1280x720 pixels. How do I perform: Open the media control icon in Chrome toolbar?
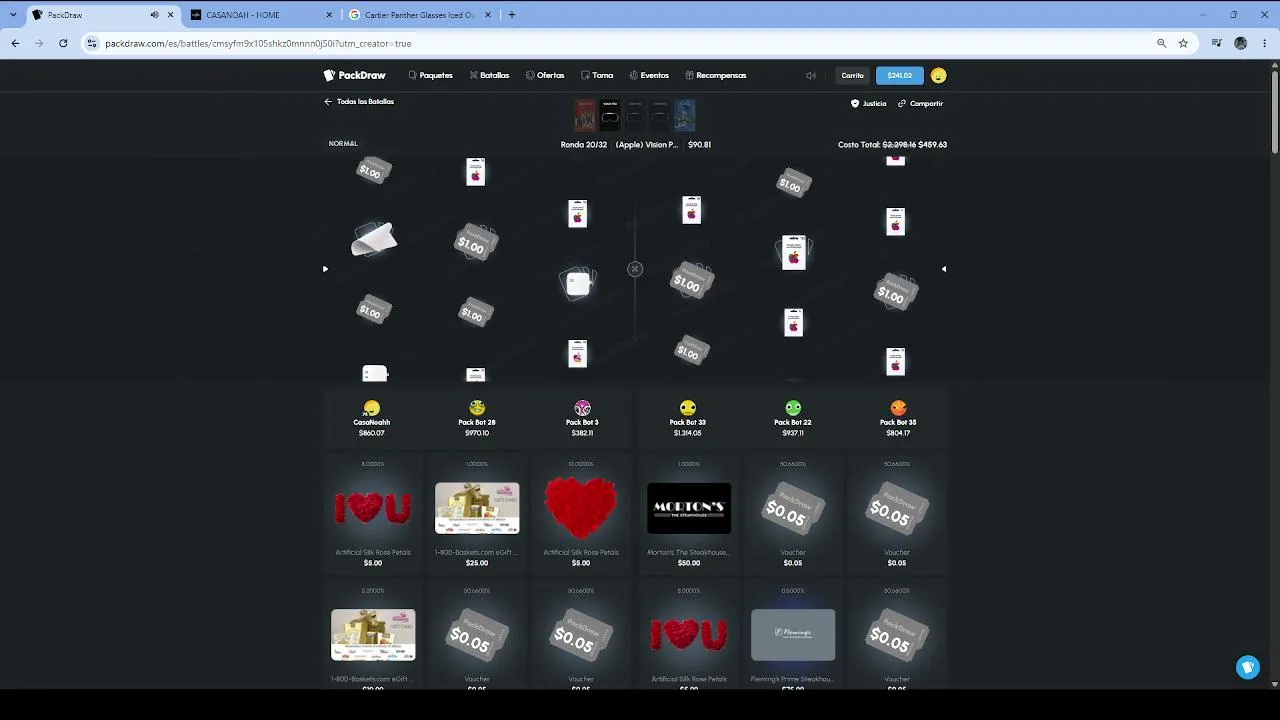click(1216, 43)
